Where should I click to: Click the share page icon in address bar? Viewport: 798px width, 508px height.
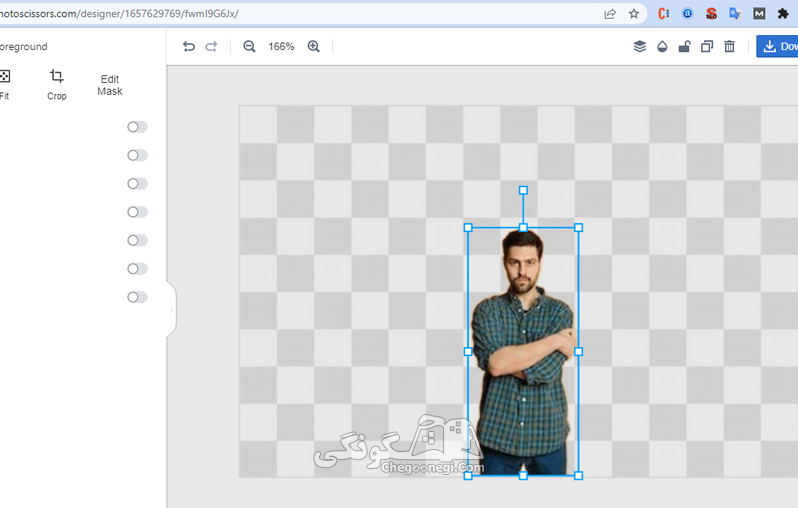(x=610, y=14)
